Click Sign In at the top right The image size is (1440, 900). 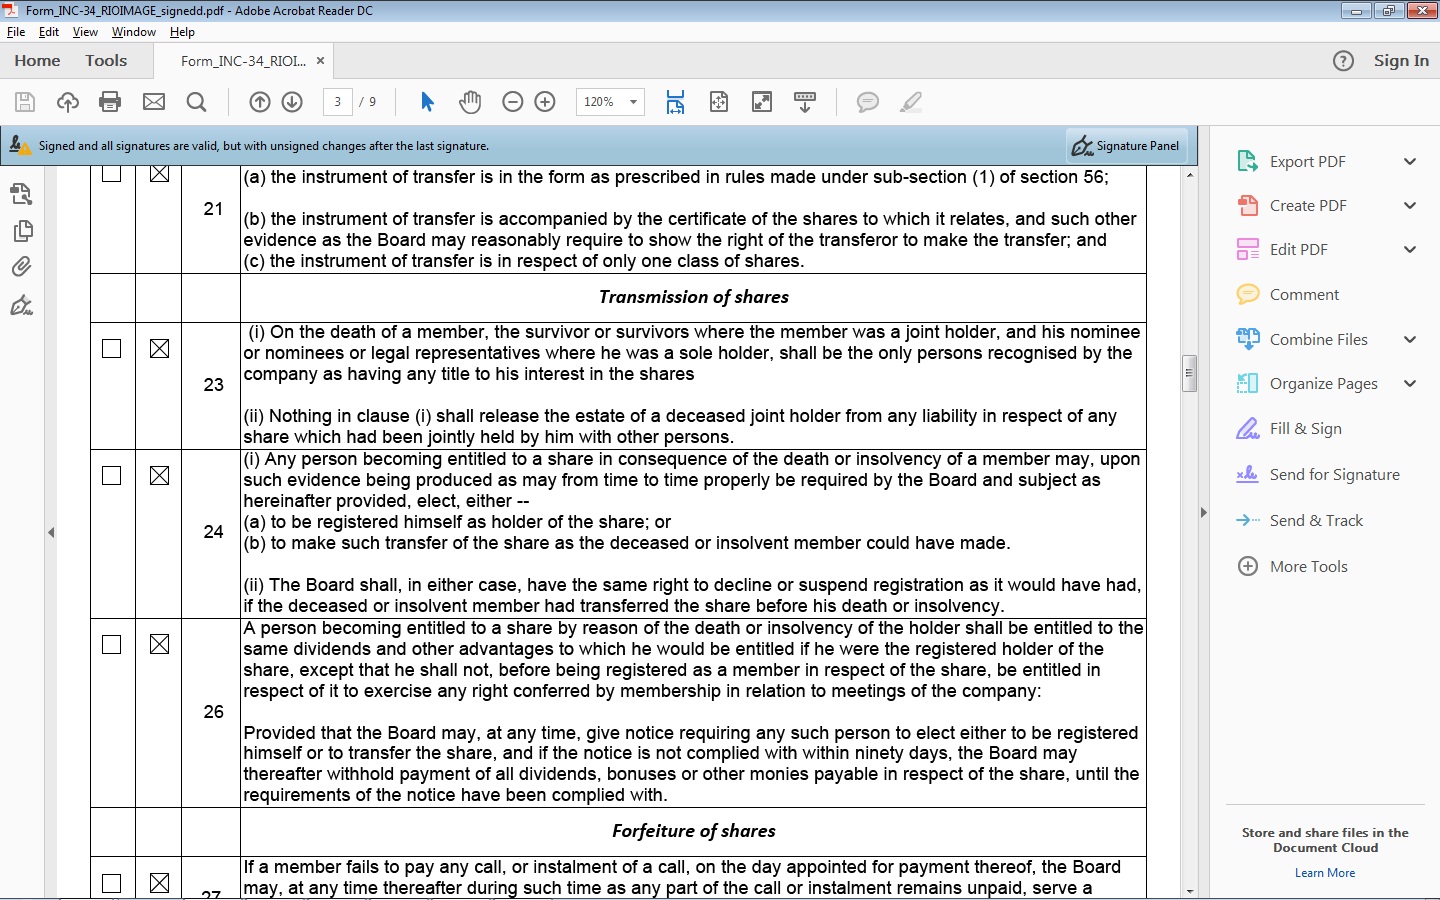[1400, 60]
